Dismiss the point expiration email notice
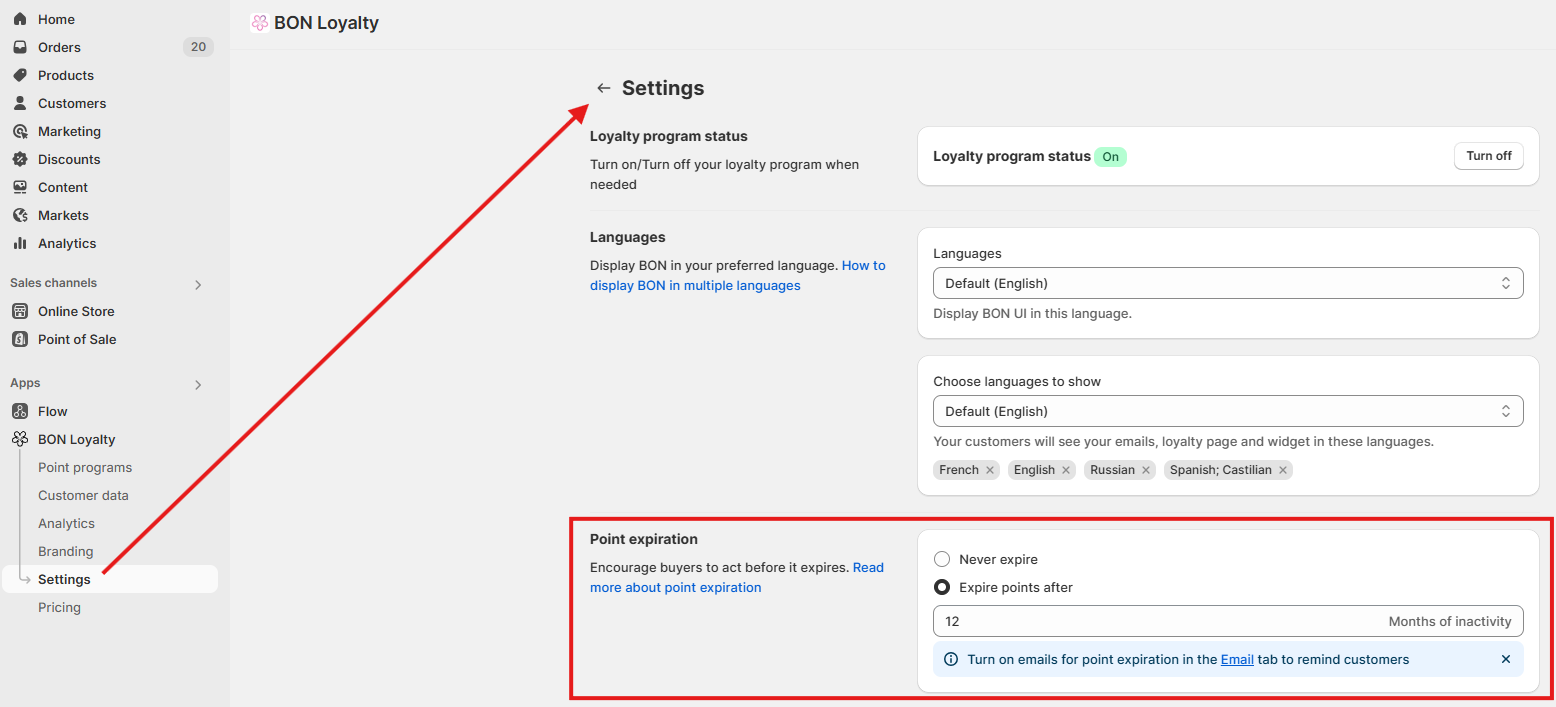Viewport: 1556px width, 707px height. pyautogui.click(x=1506, y=659)
